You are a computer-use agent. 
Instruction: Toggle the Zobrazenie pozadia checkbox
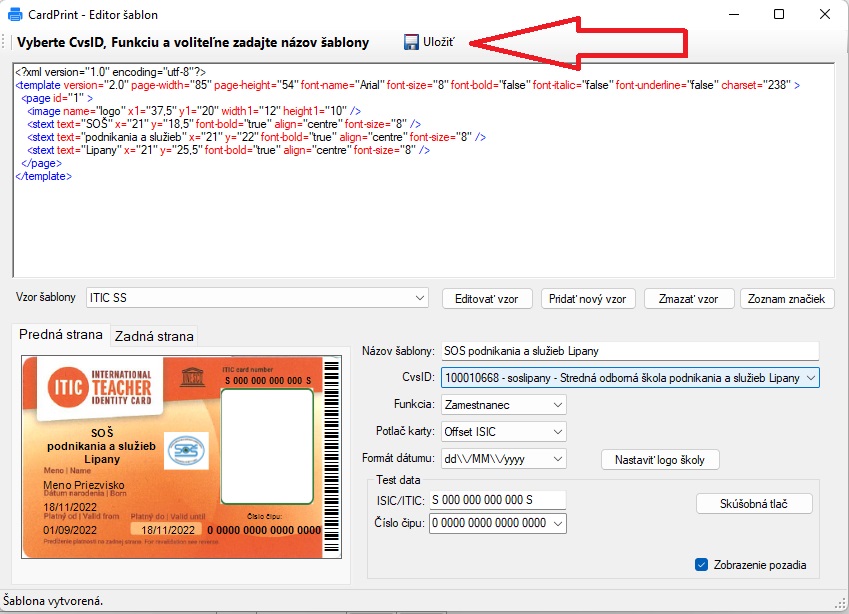coord(702,565)
